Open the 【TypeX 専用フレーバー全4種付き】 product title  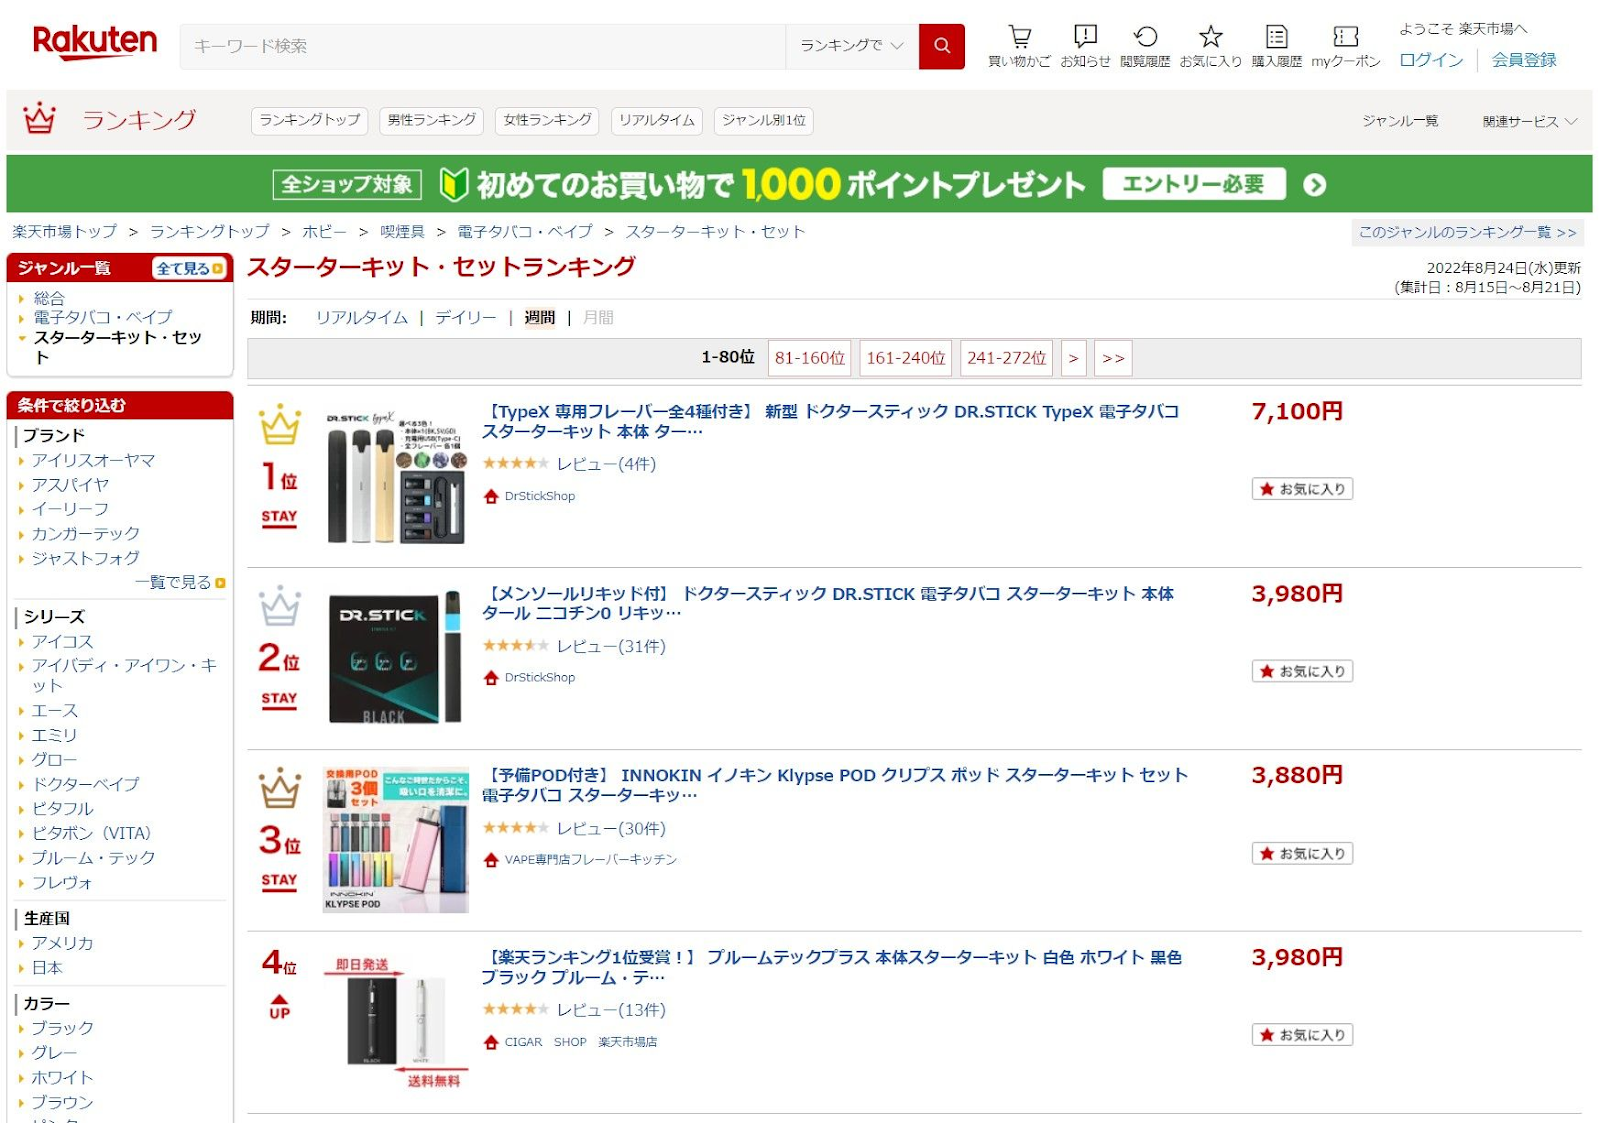click(x=831, y=421)
